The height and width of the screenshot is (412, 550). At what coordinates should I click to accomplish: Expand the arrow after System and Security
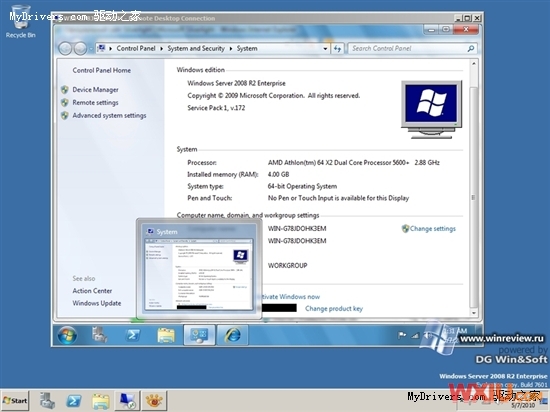click(231, 48)
